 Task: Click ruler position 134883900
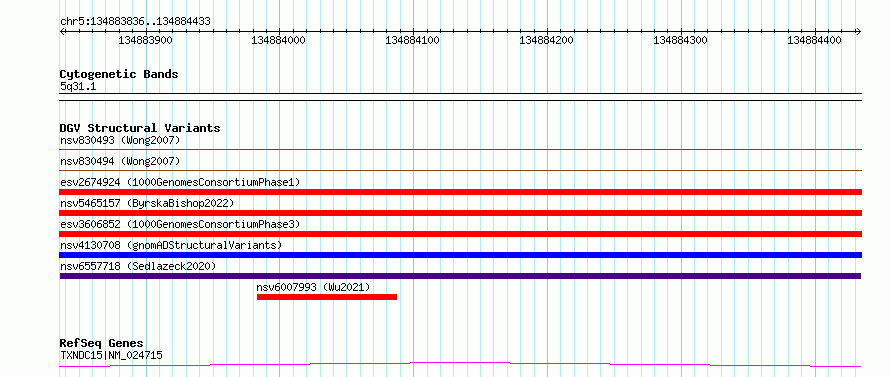click(145, 41)
